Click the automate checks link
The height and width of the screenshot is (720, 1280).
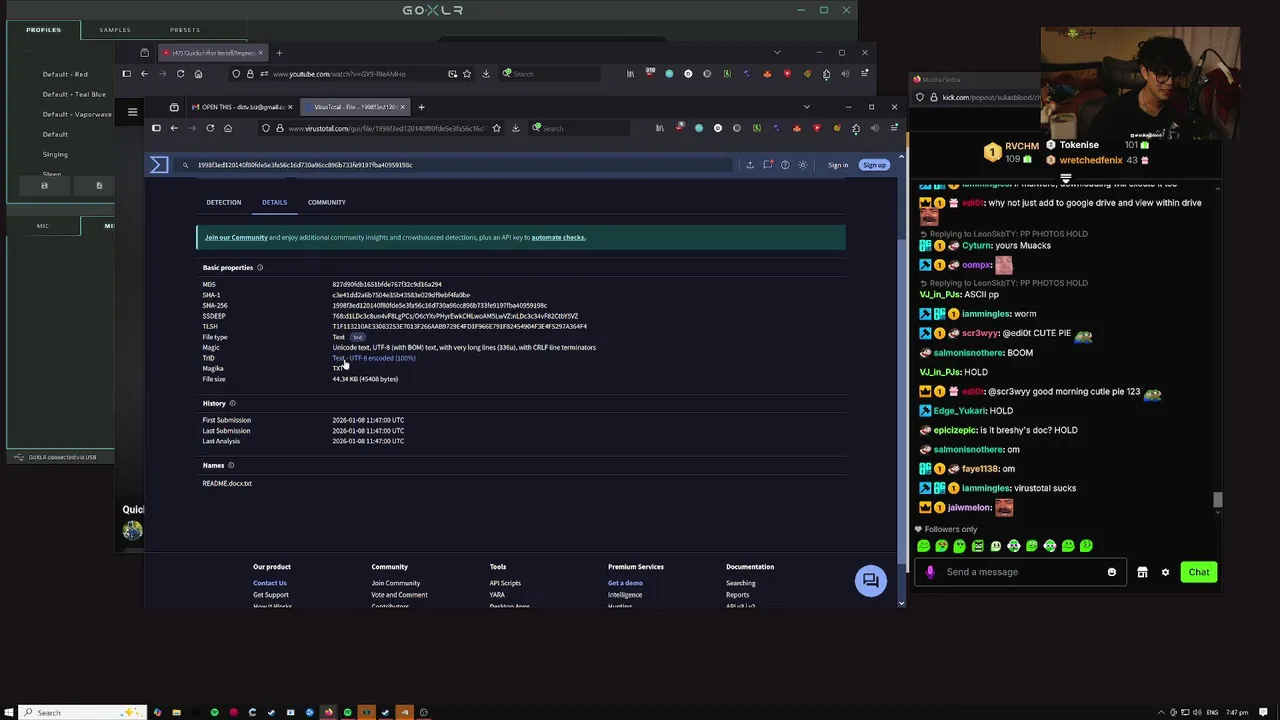(x=558, y=237)
